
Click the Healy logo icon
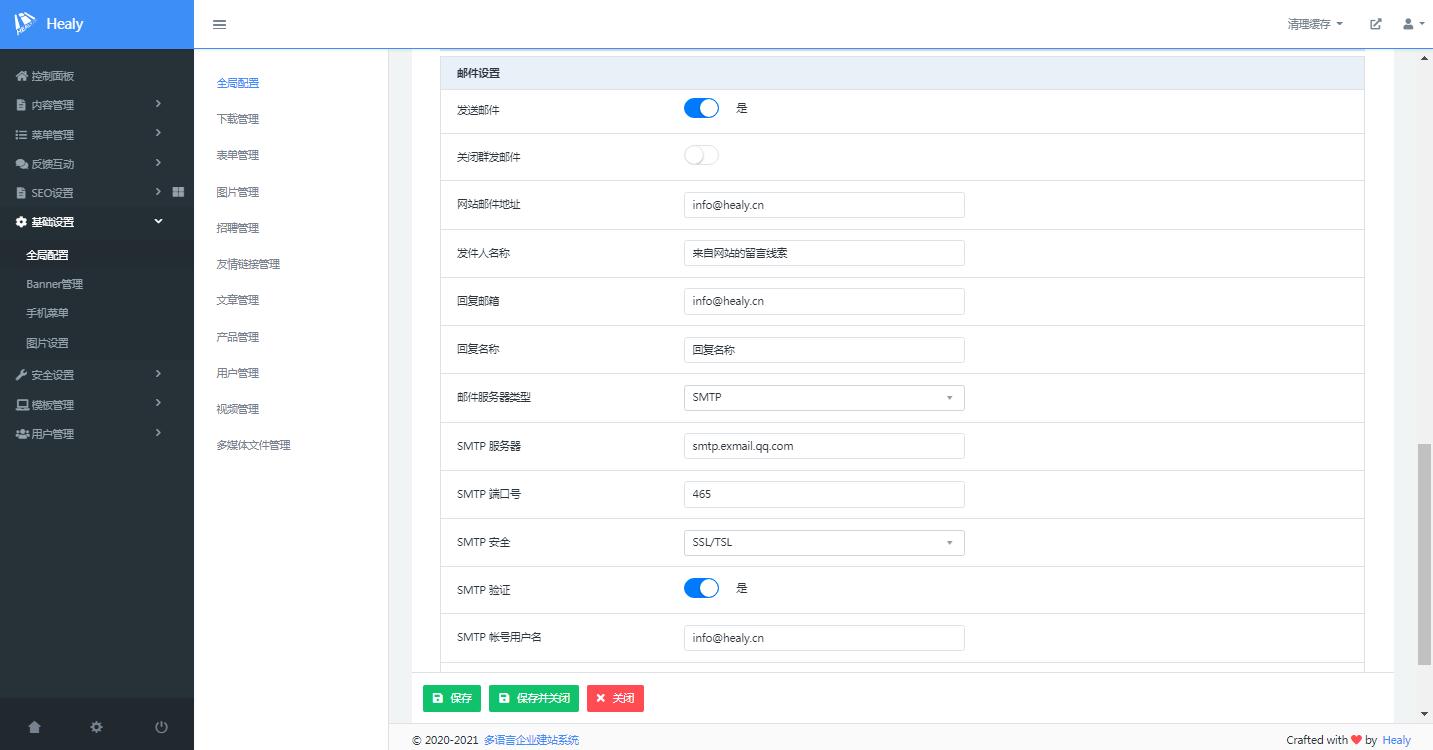click(x=25, y=24)
